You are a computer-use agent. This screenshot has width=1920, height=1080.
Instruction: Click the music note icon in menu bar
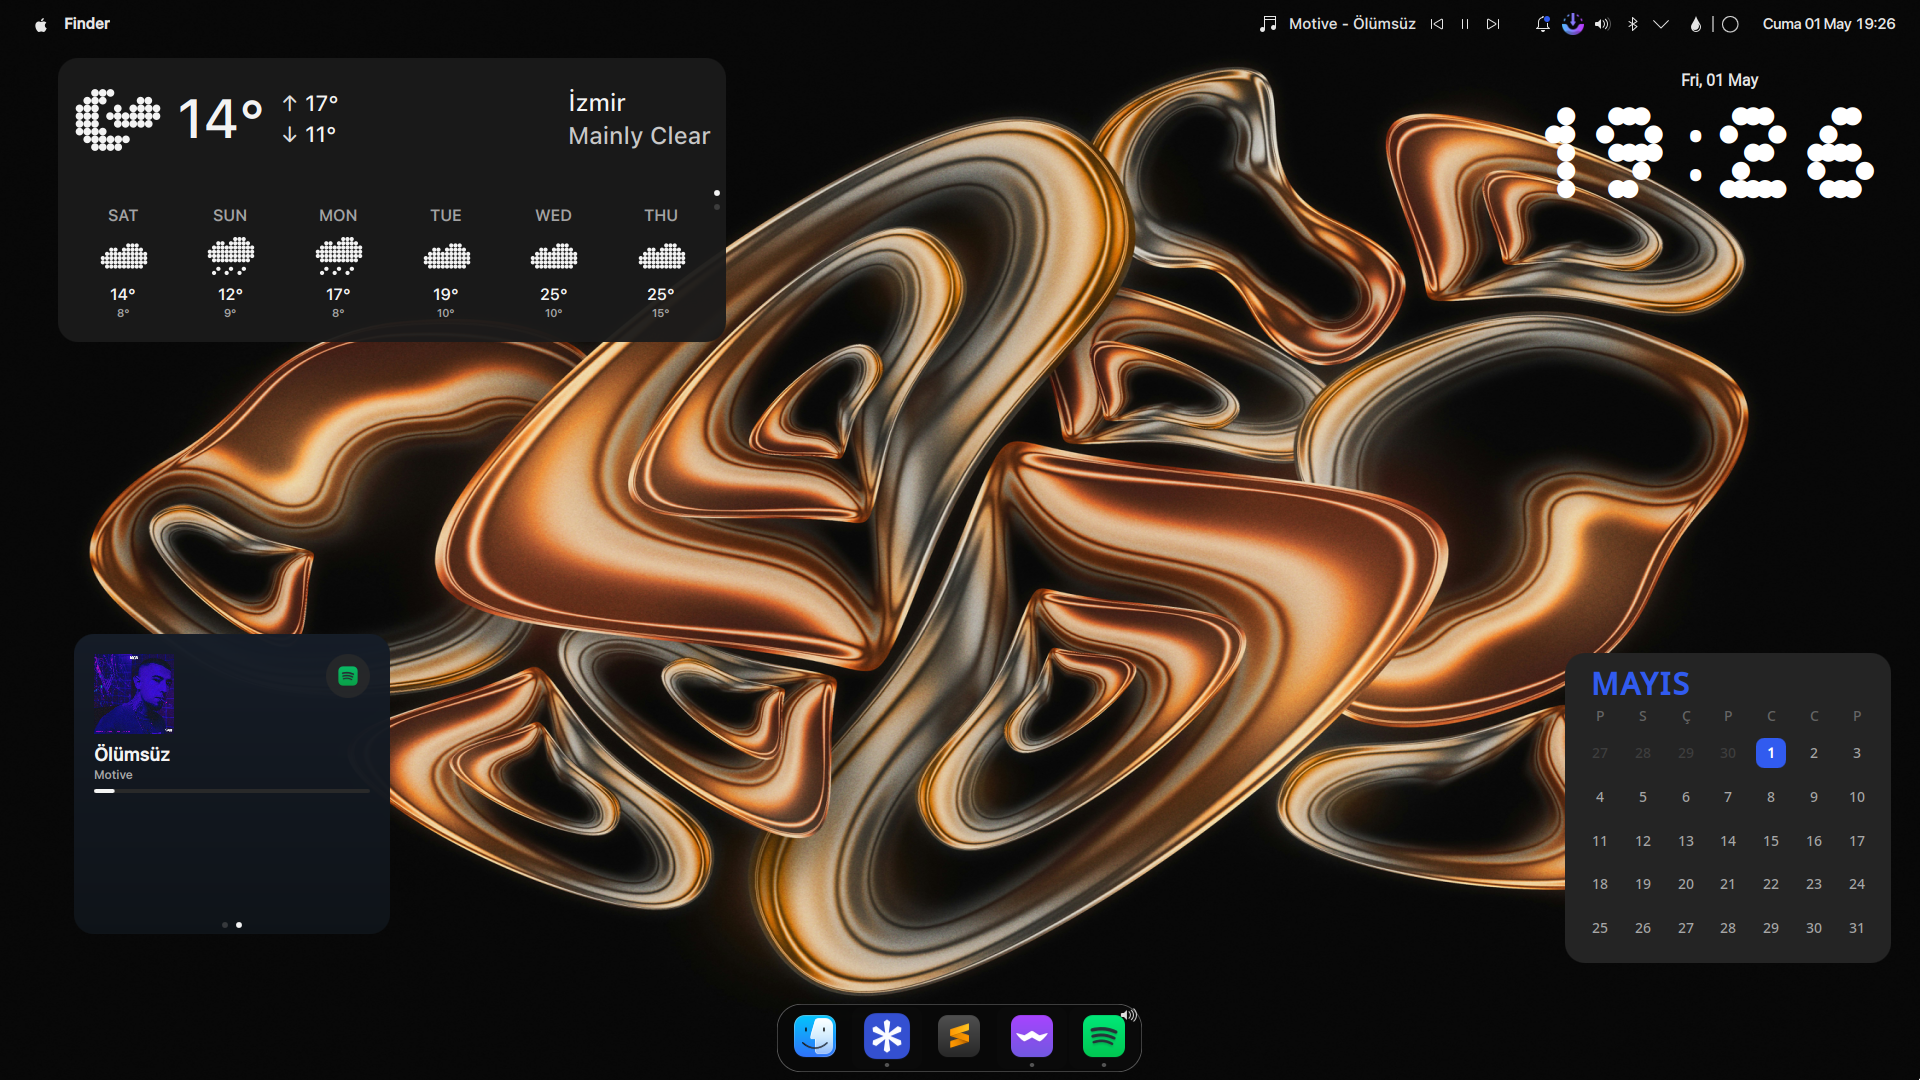point(1268,24)
